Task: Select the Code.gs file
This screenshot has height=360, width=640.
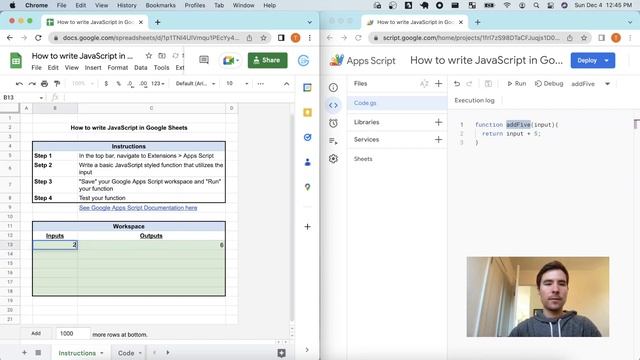Action: (x=398, y=103)
